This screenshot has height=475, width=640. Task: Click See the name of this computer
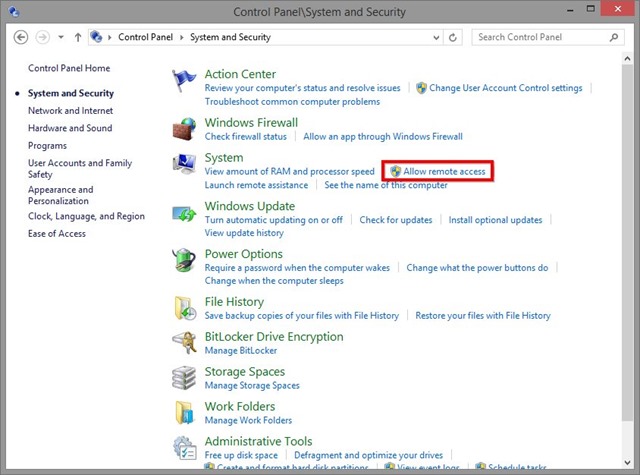386,185
